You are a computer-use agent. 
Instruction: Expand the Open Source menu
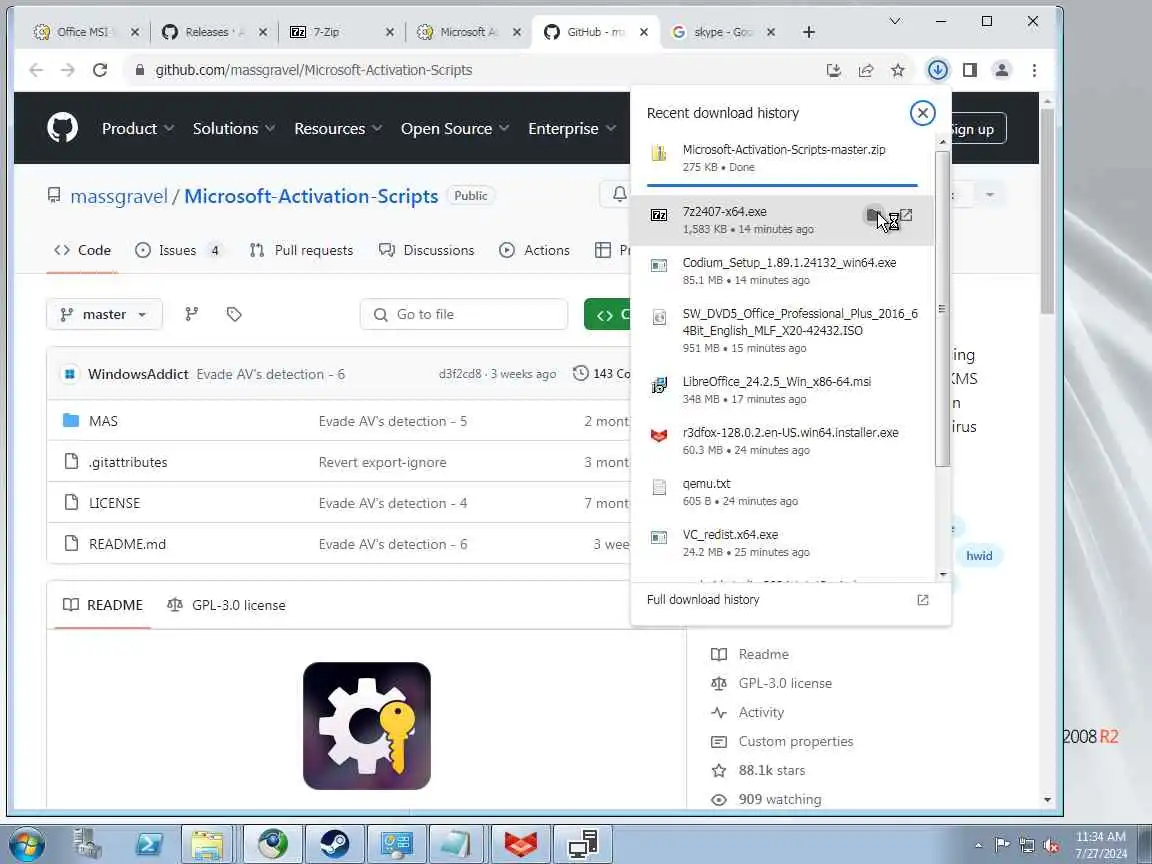[x=455, y=129]
